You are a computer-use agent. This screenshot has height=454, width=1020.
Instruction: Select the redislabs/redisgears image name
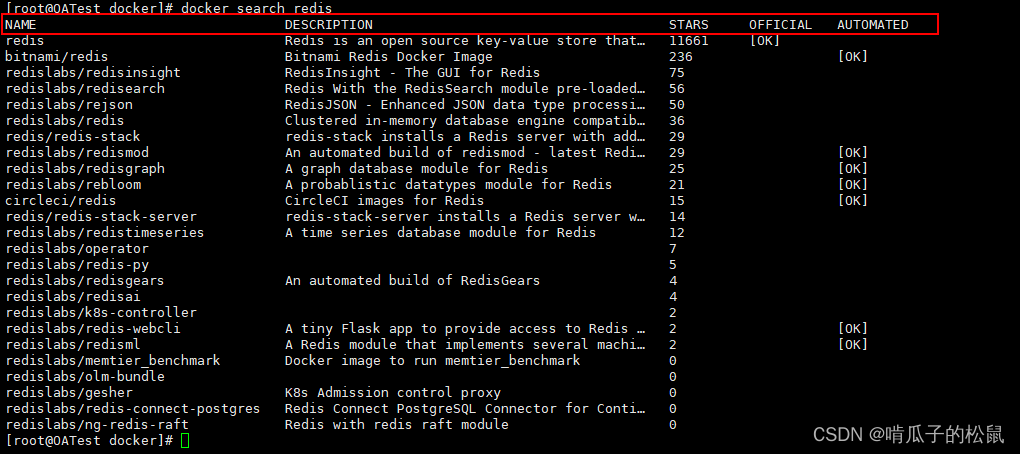[85, 280]
